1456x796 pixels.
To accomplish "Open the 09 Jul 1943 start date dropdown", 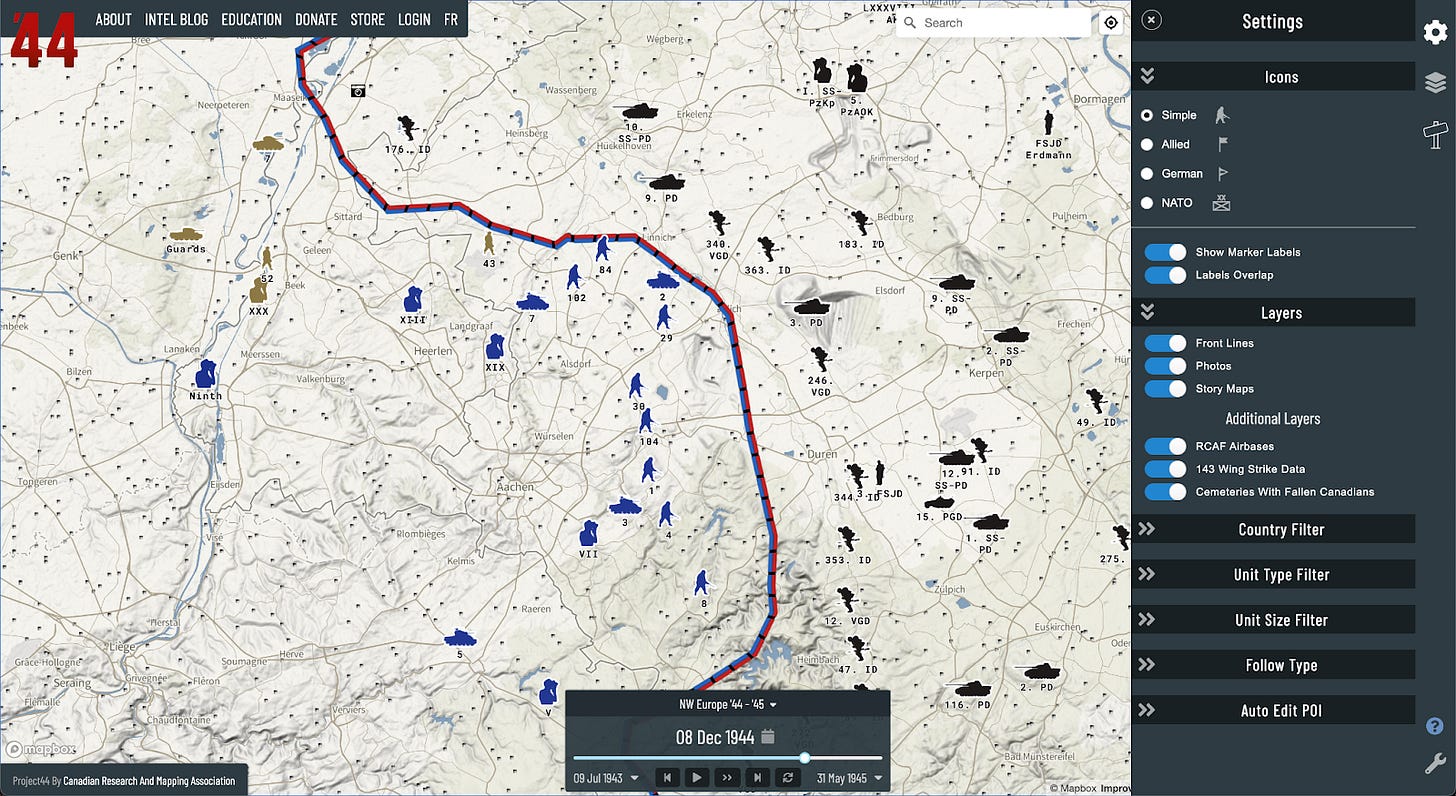I will 607,778.
